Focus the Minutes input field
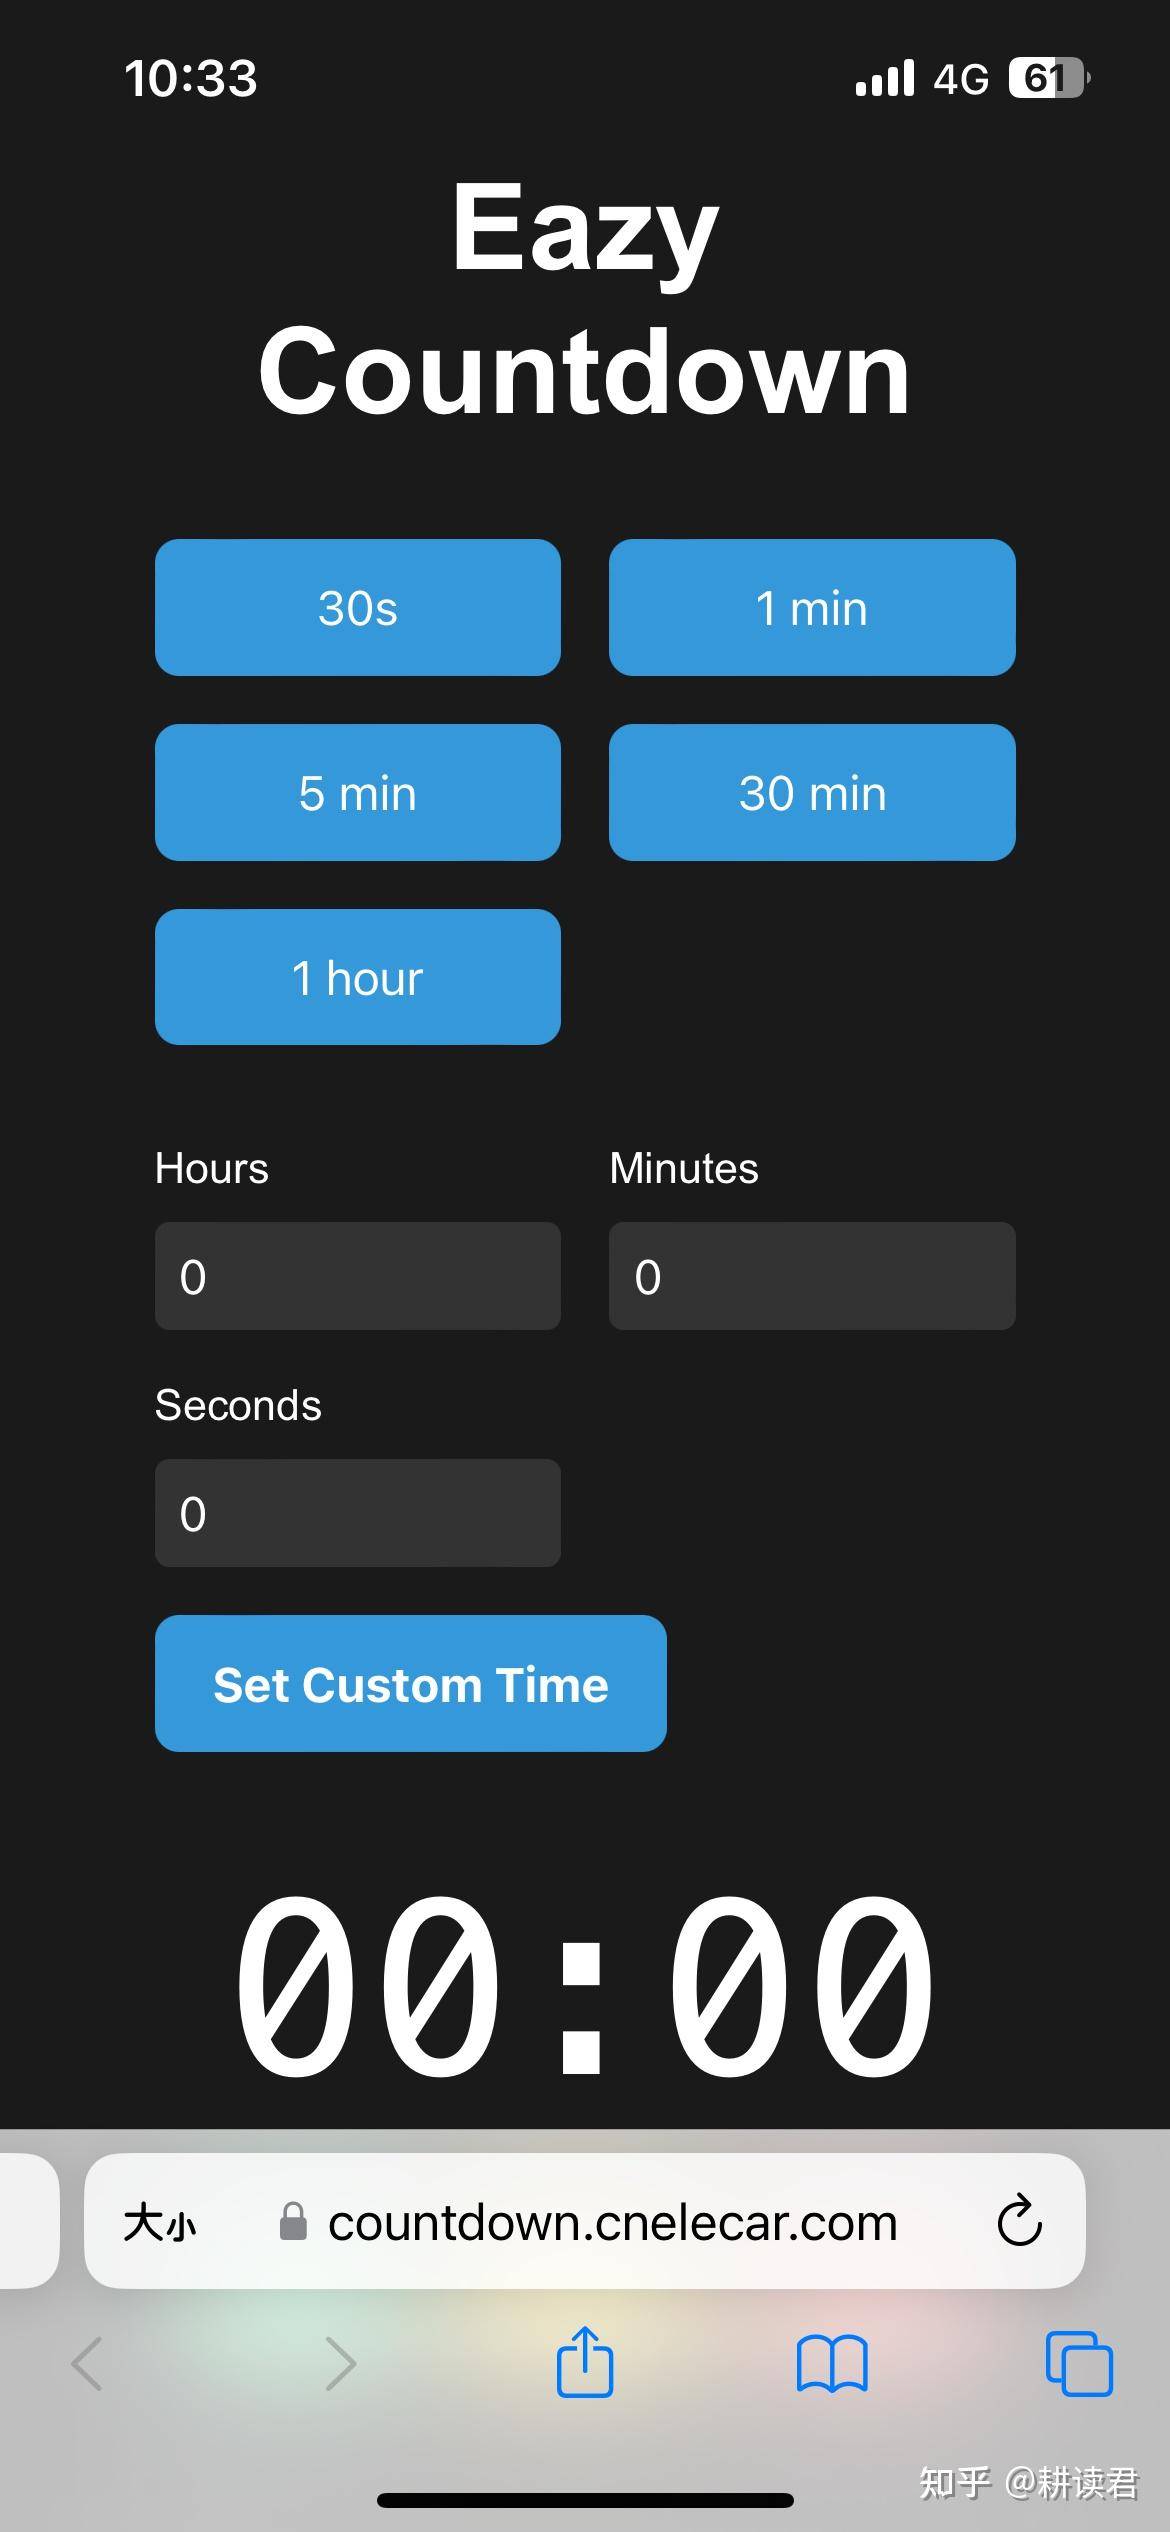The height and width of the screenshot is (2532, 1170). point(812,1276)
